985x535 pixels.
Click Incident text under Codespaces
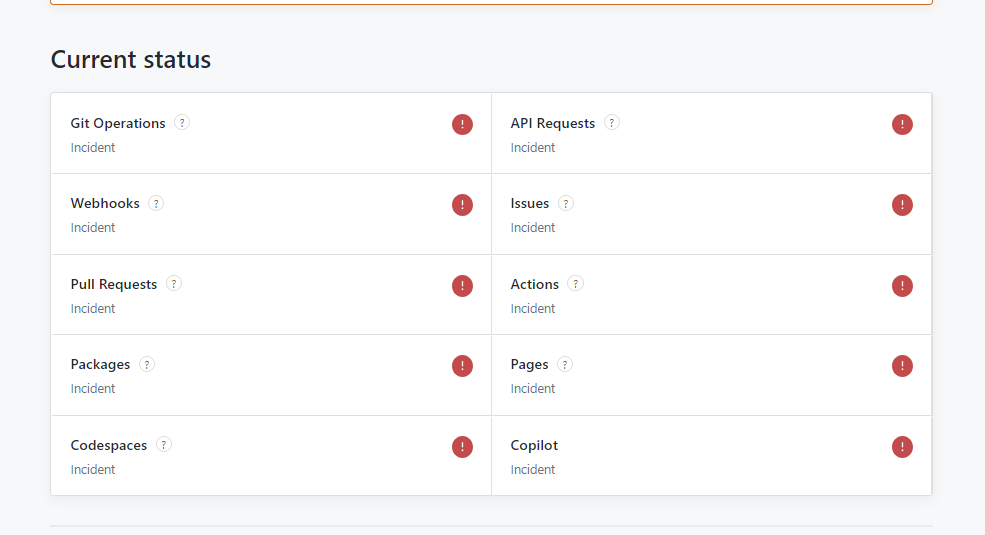(93, 470)
